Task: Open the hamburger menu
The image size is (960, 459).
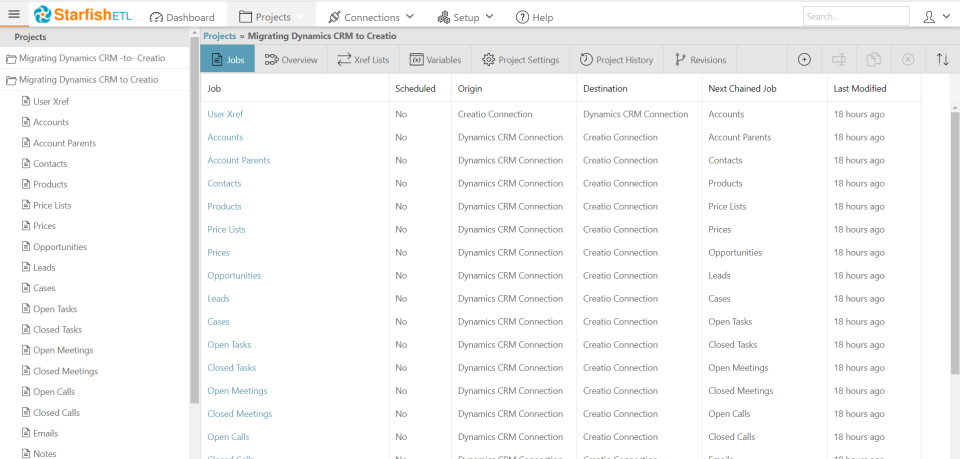Action: [x=14, y=15]
